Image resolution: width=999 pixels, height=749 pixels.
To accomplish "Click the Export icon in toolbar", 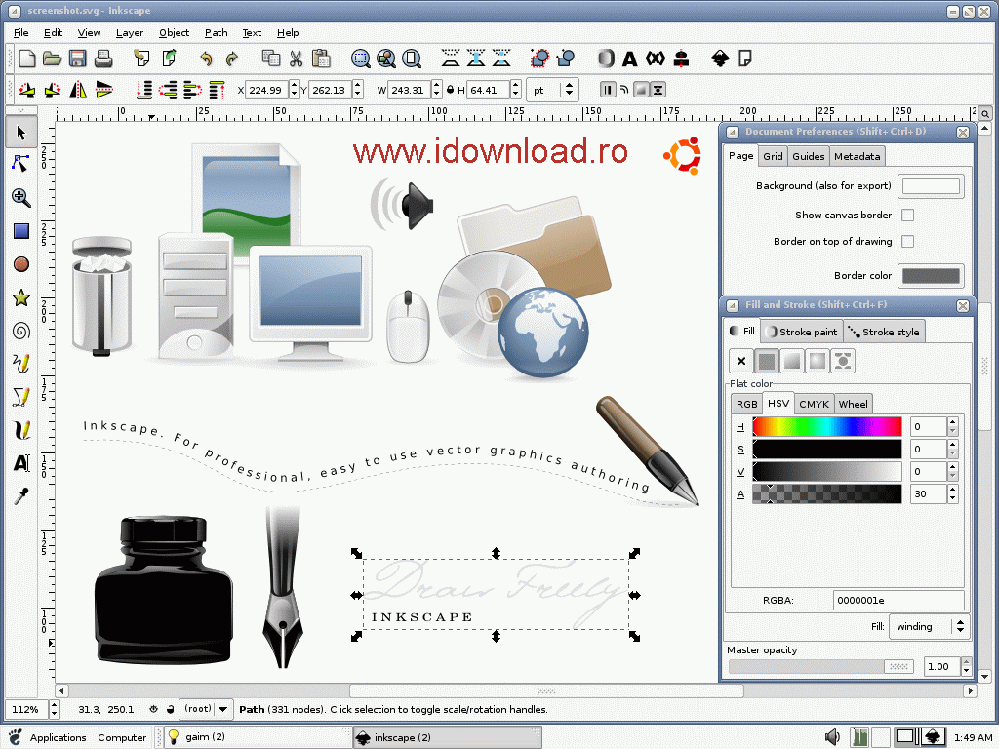I will 169,59.
